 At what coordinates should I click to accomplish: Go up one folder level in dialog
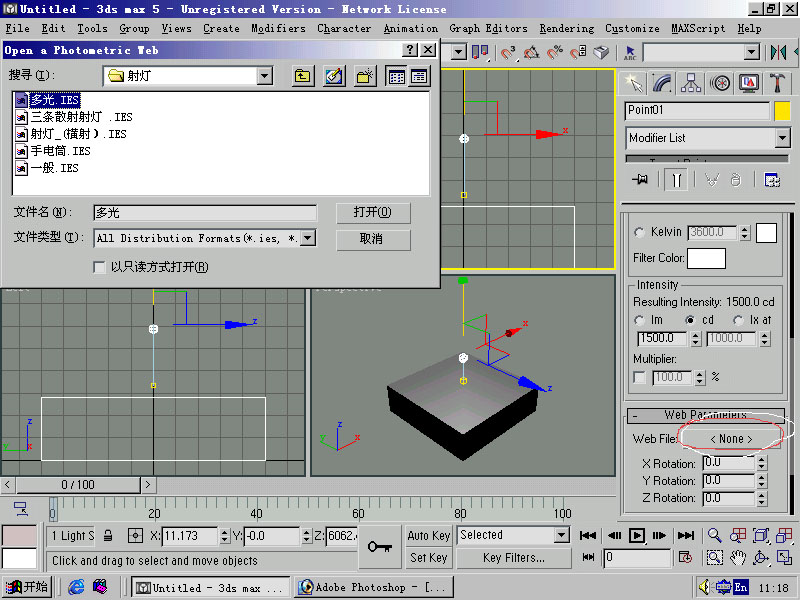[x=303, y=77]
